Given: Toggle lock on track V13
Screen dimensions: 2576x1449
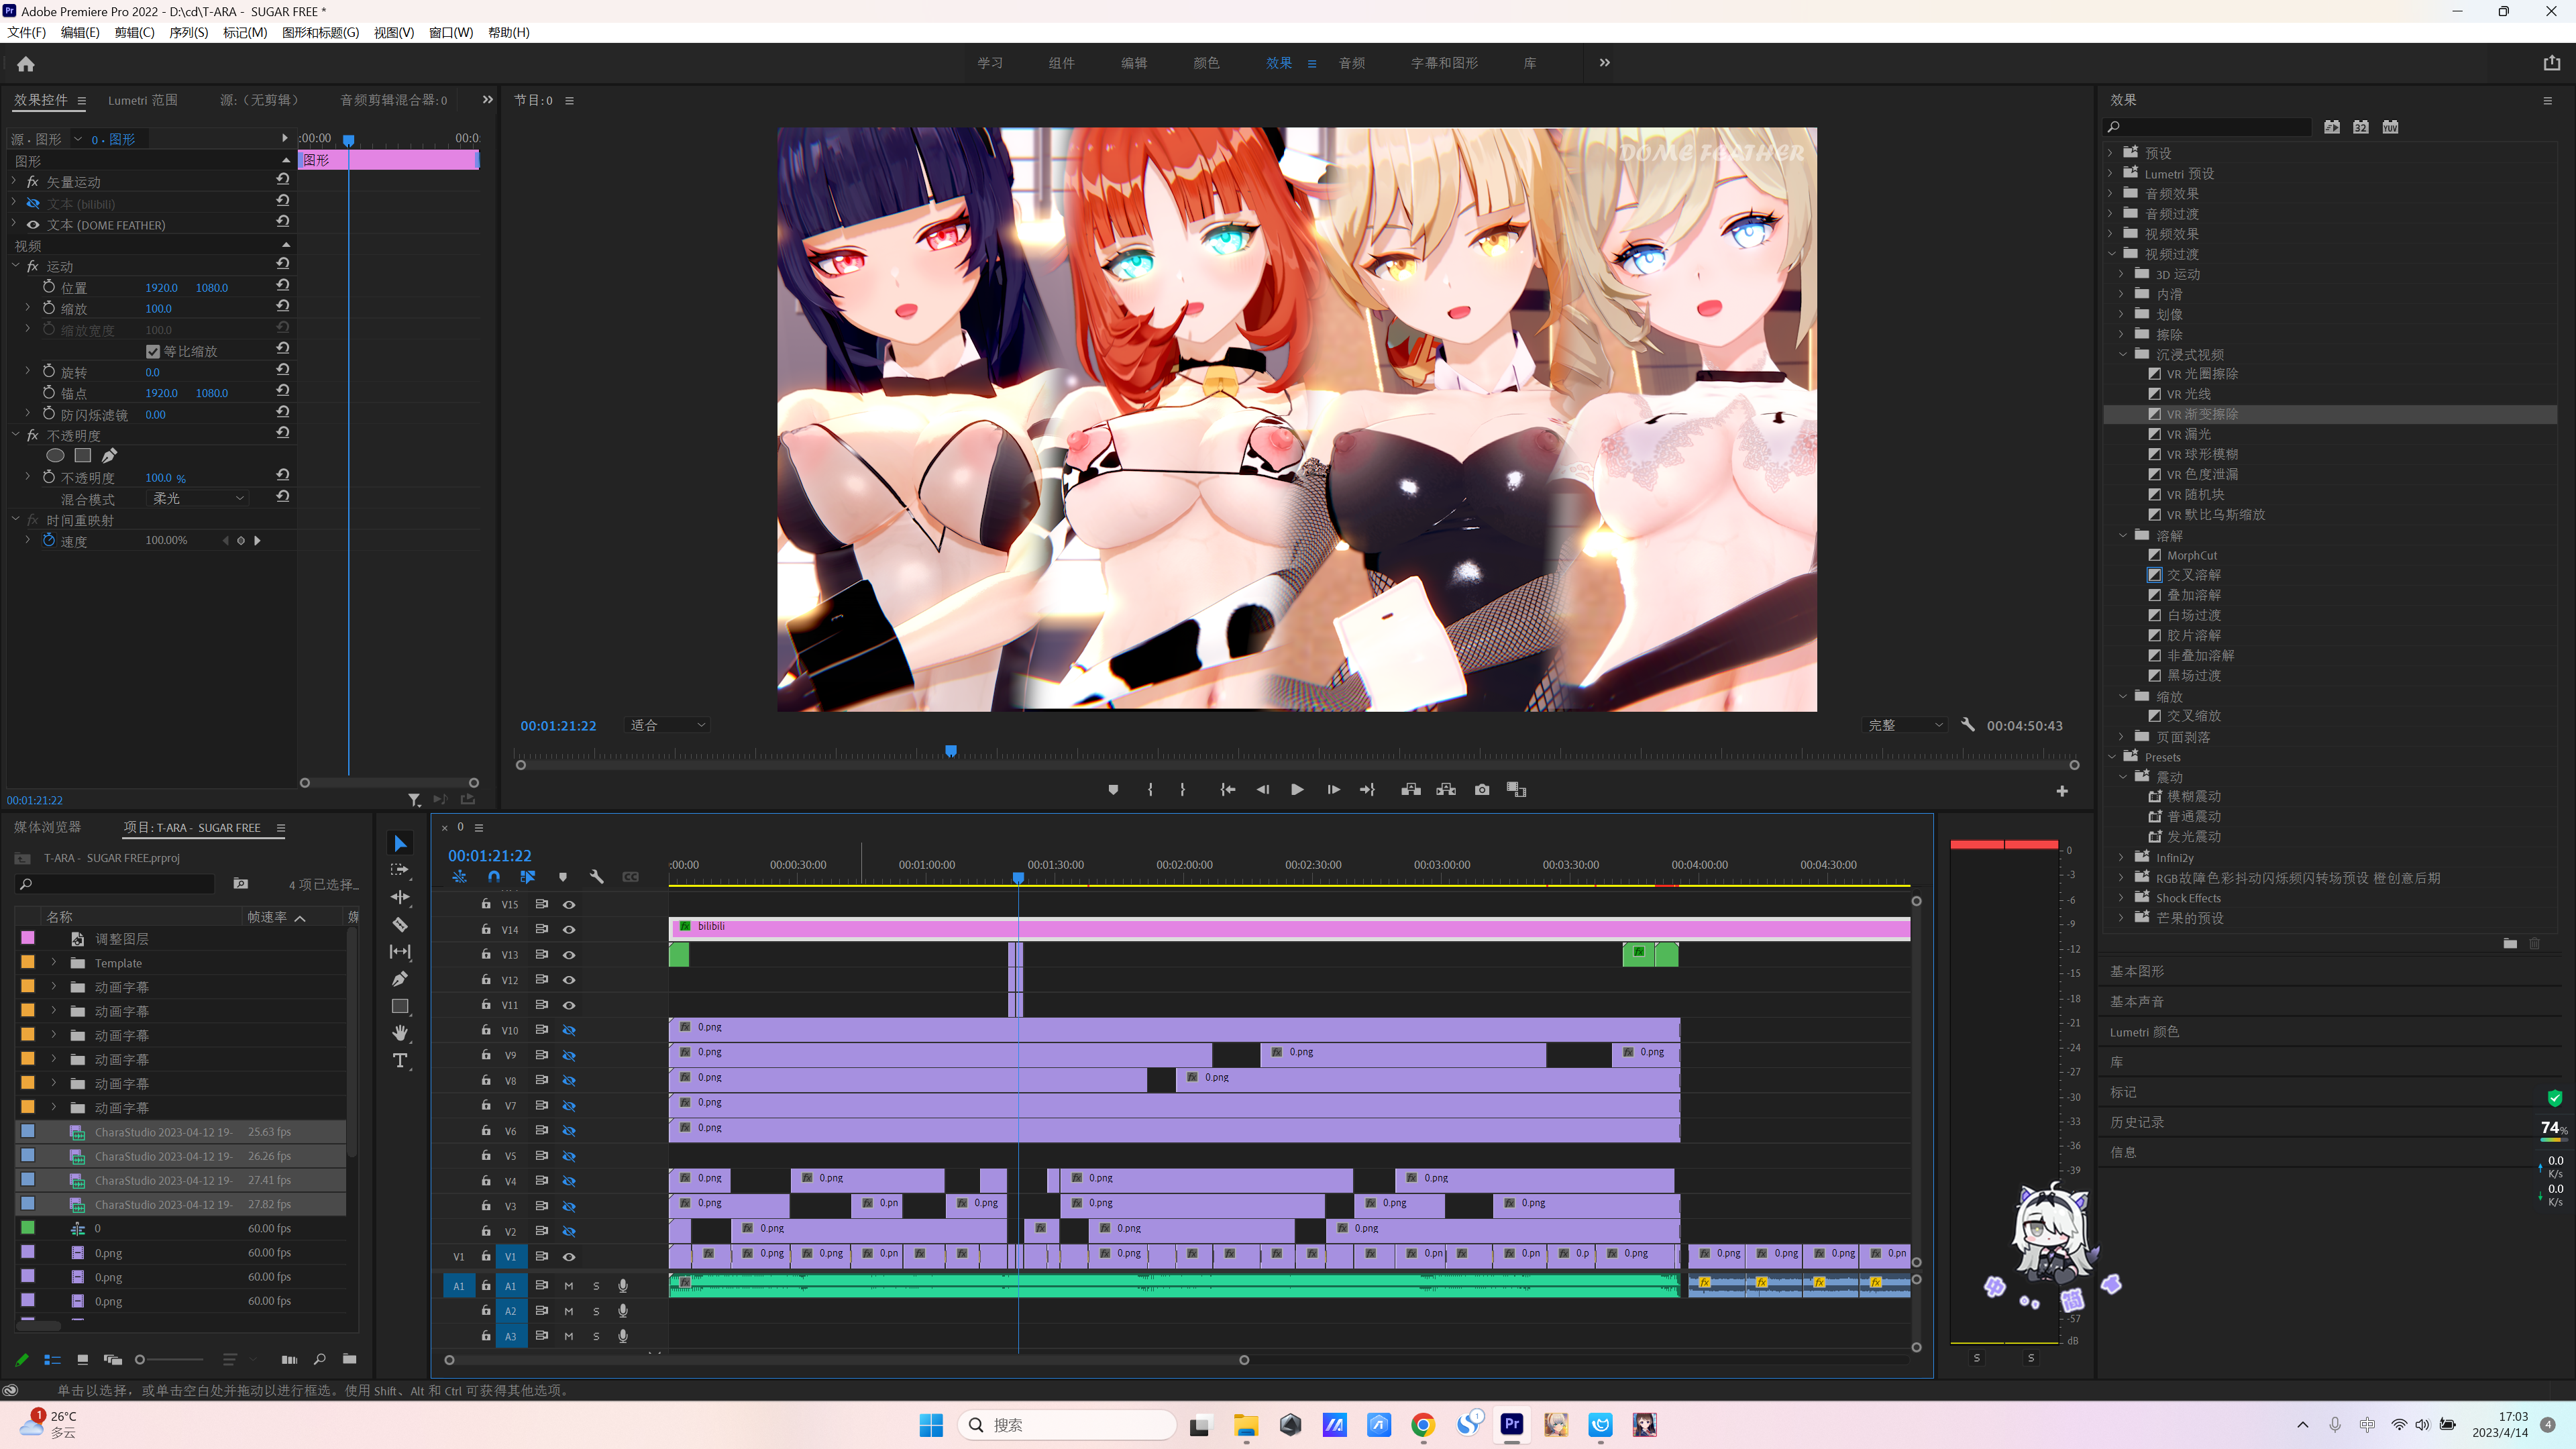Looking at the screenshot, I should [x=486, y=955].
